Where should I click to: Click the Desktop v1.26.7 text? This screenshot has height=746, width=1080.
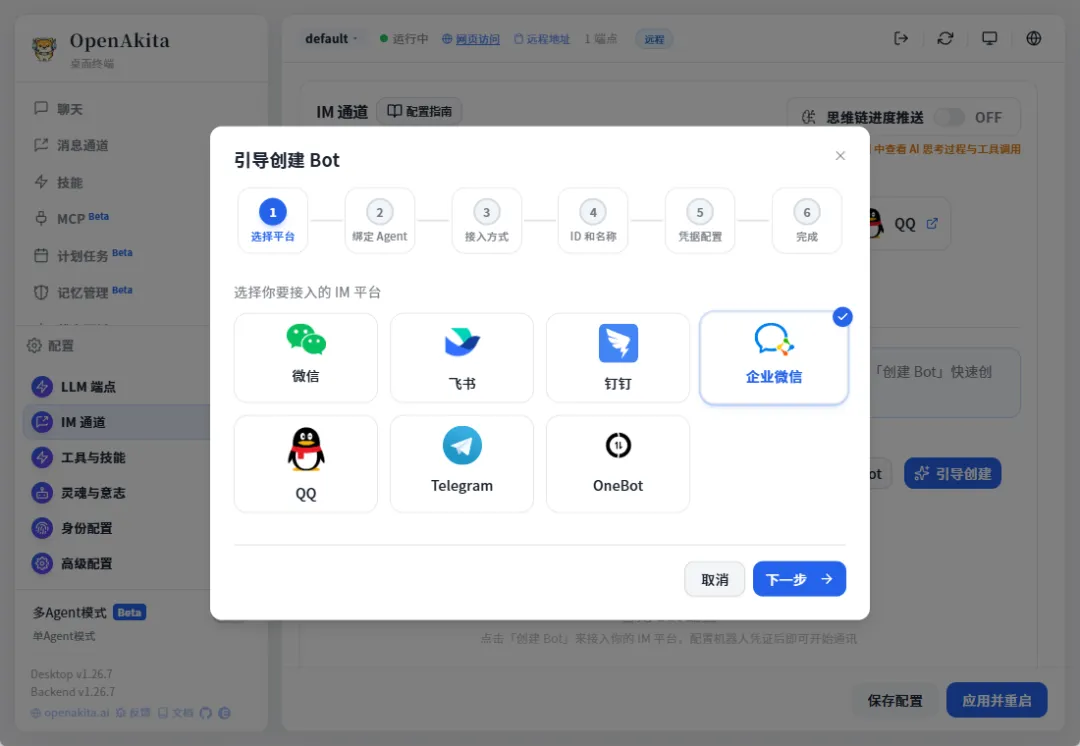coord(72,674)
